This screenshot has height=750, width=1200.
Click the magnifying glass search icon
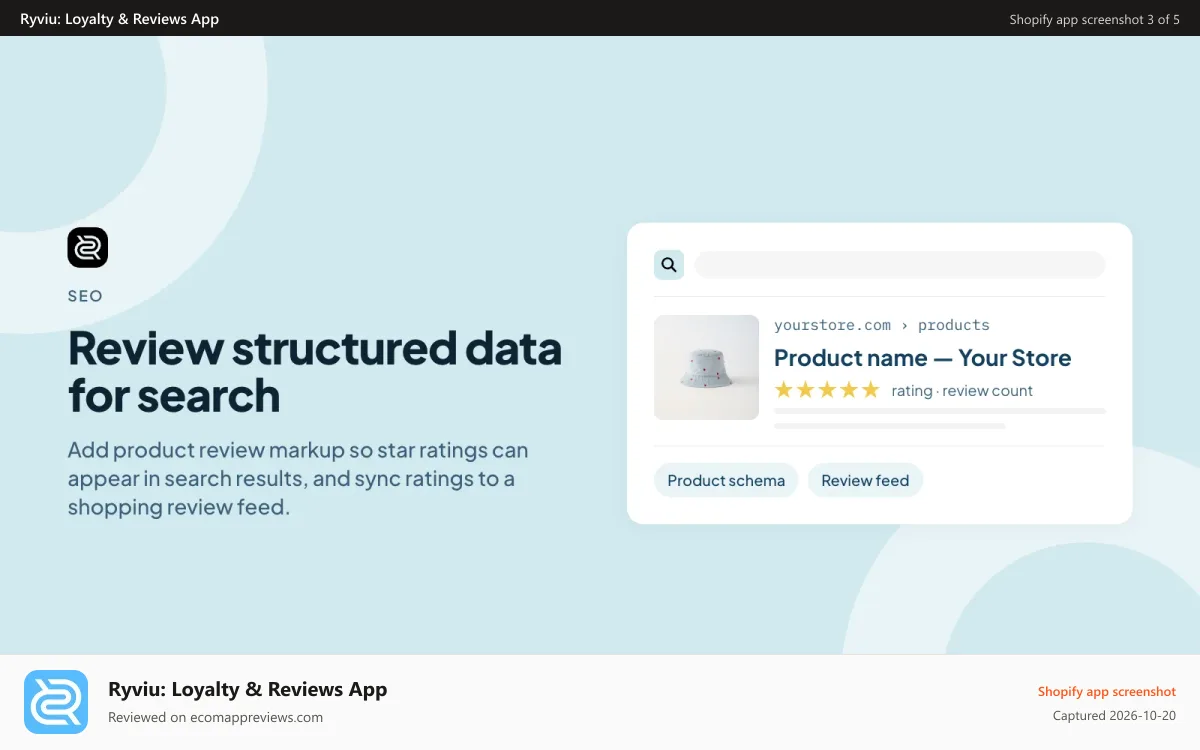(x=669, y=265)
